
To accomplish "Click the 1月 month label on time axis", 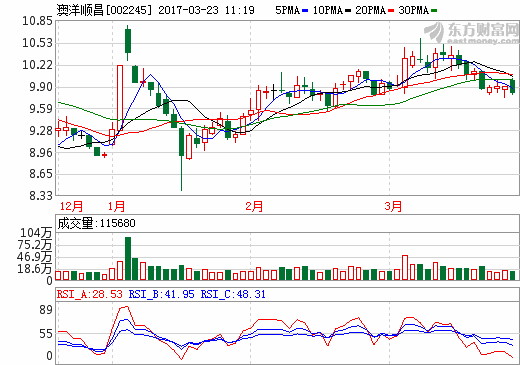I will click(x=116, y=206).
